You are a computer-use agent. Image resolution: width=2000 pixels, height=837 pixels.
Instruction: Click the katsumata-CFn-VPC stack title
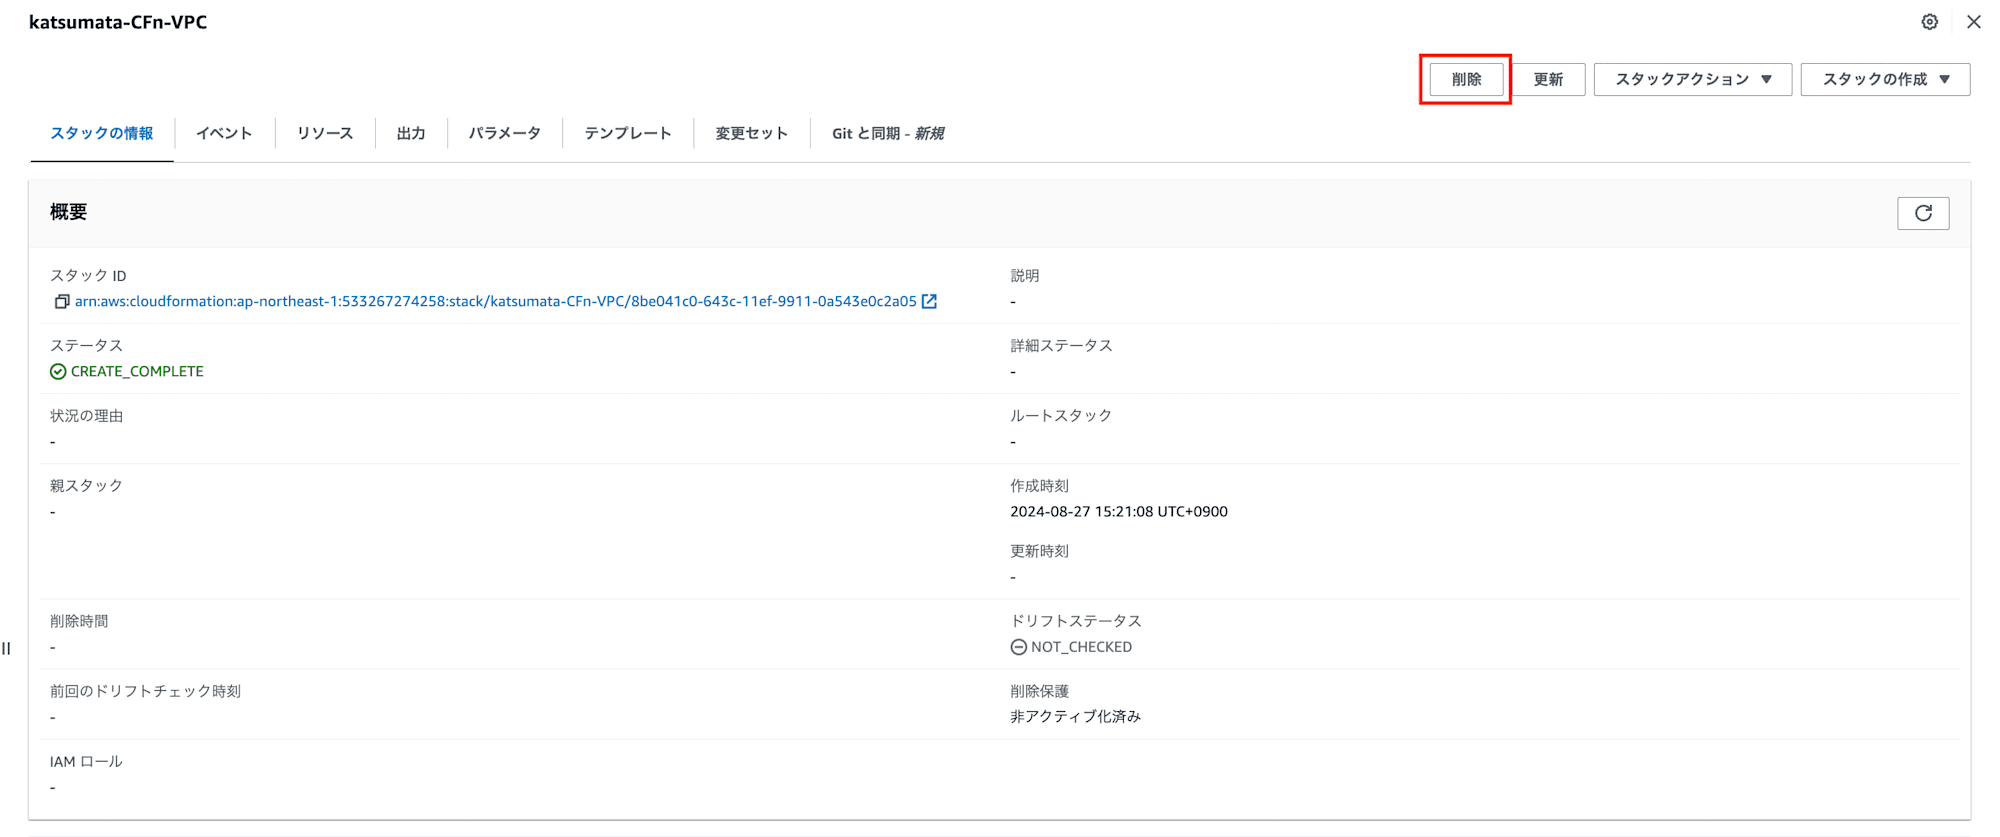pyautogui.click(x=118, y=22)
